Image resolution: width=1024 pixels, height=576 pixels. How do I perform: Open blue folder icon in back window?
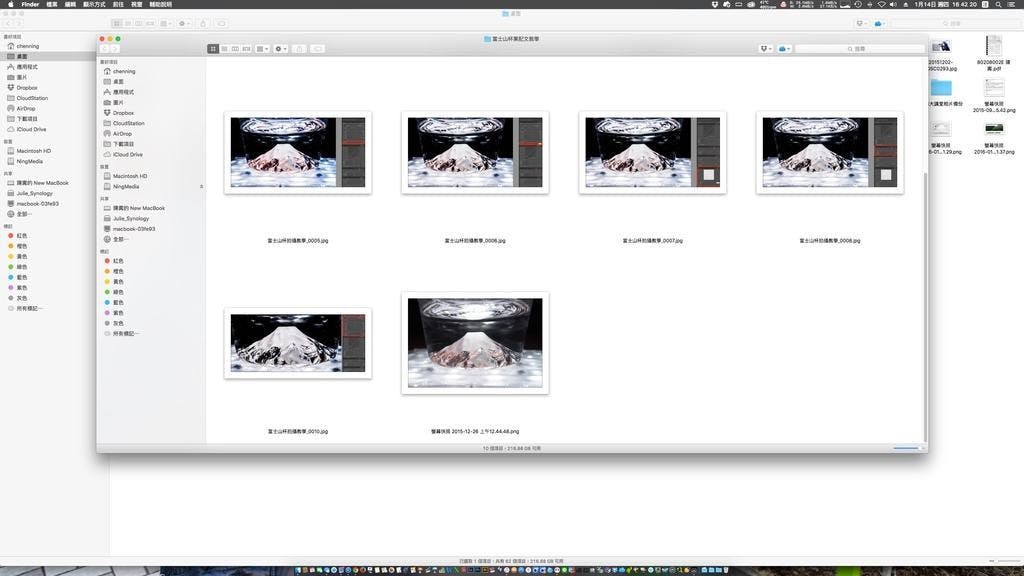pyautogui.click(x=941, y=88)
